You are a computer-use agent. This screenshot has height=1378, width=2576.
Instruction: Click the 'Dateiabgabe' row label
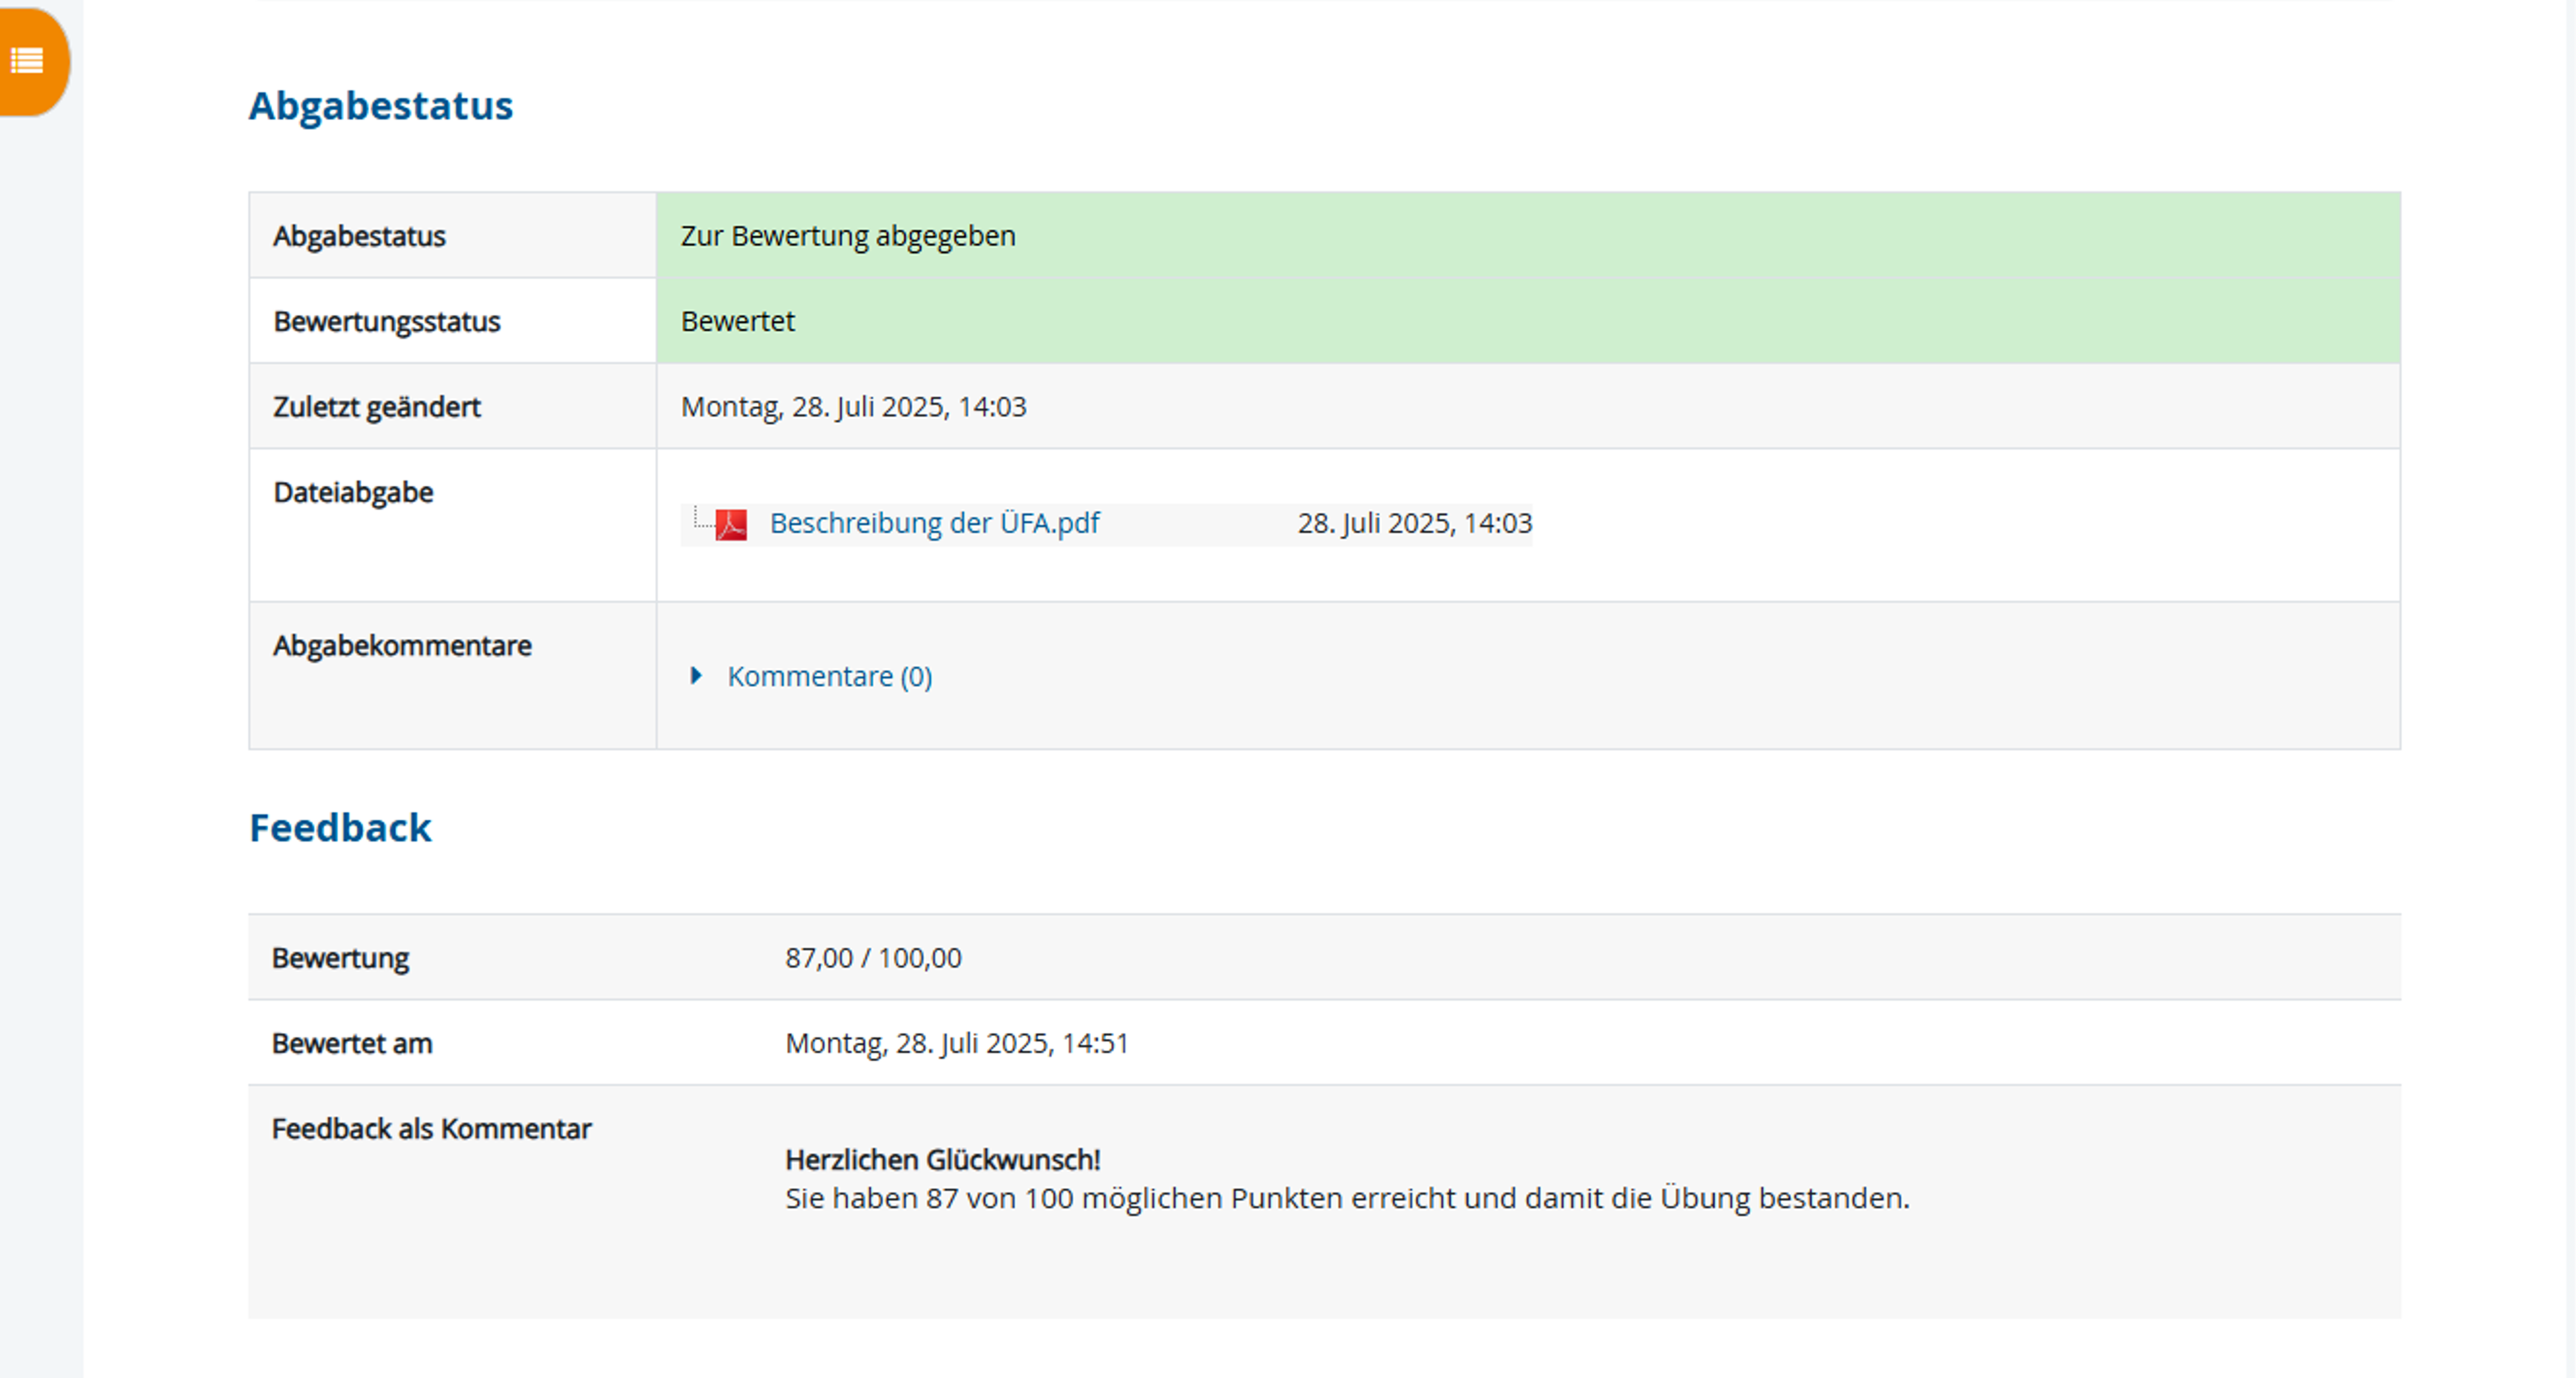353,492
